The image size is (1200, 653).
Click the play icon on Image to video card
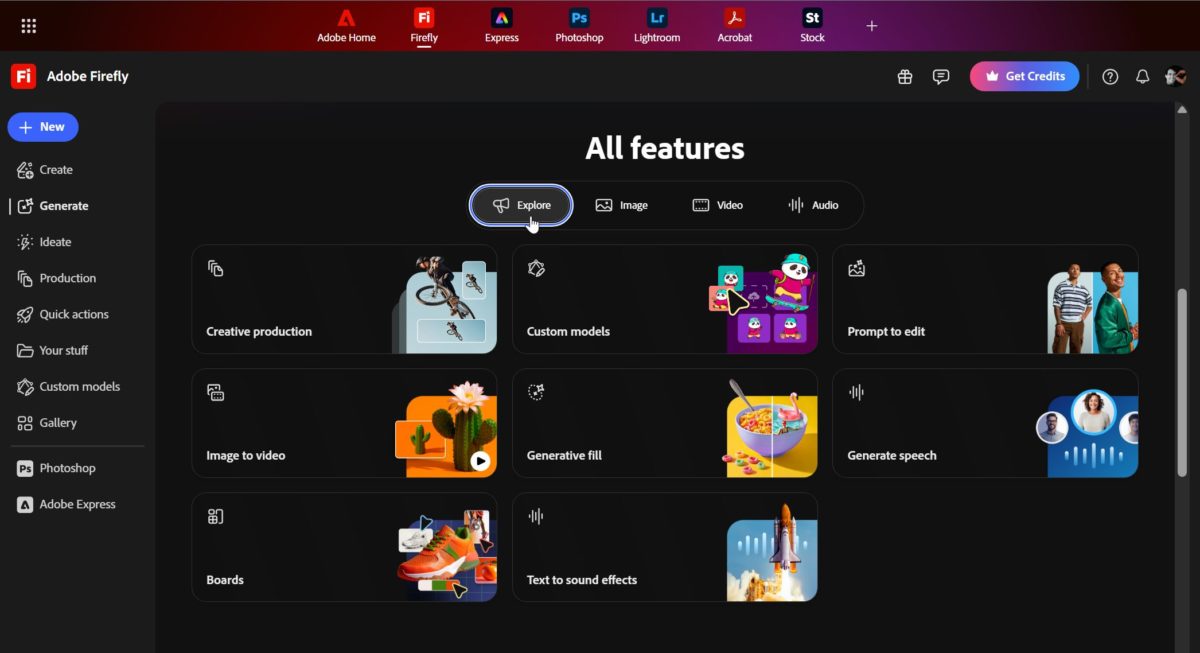coord(479,461)
